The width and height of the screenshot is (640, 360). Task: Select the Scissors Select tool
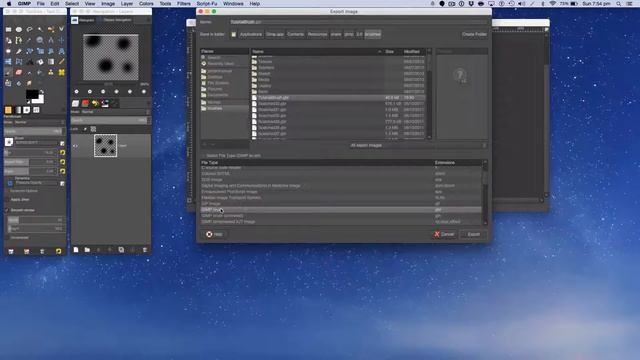pyautogui.click(x=61, y=29)
